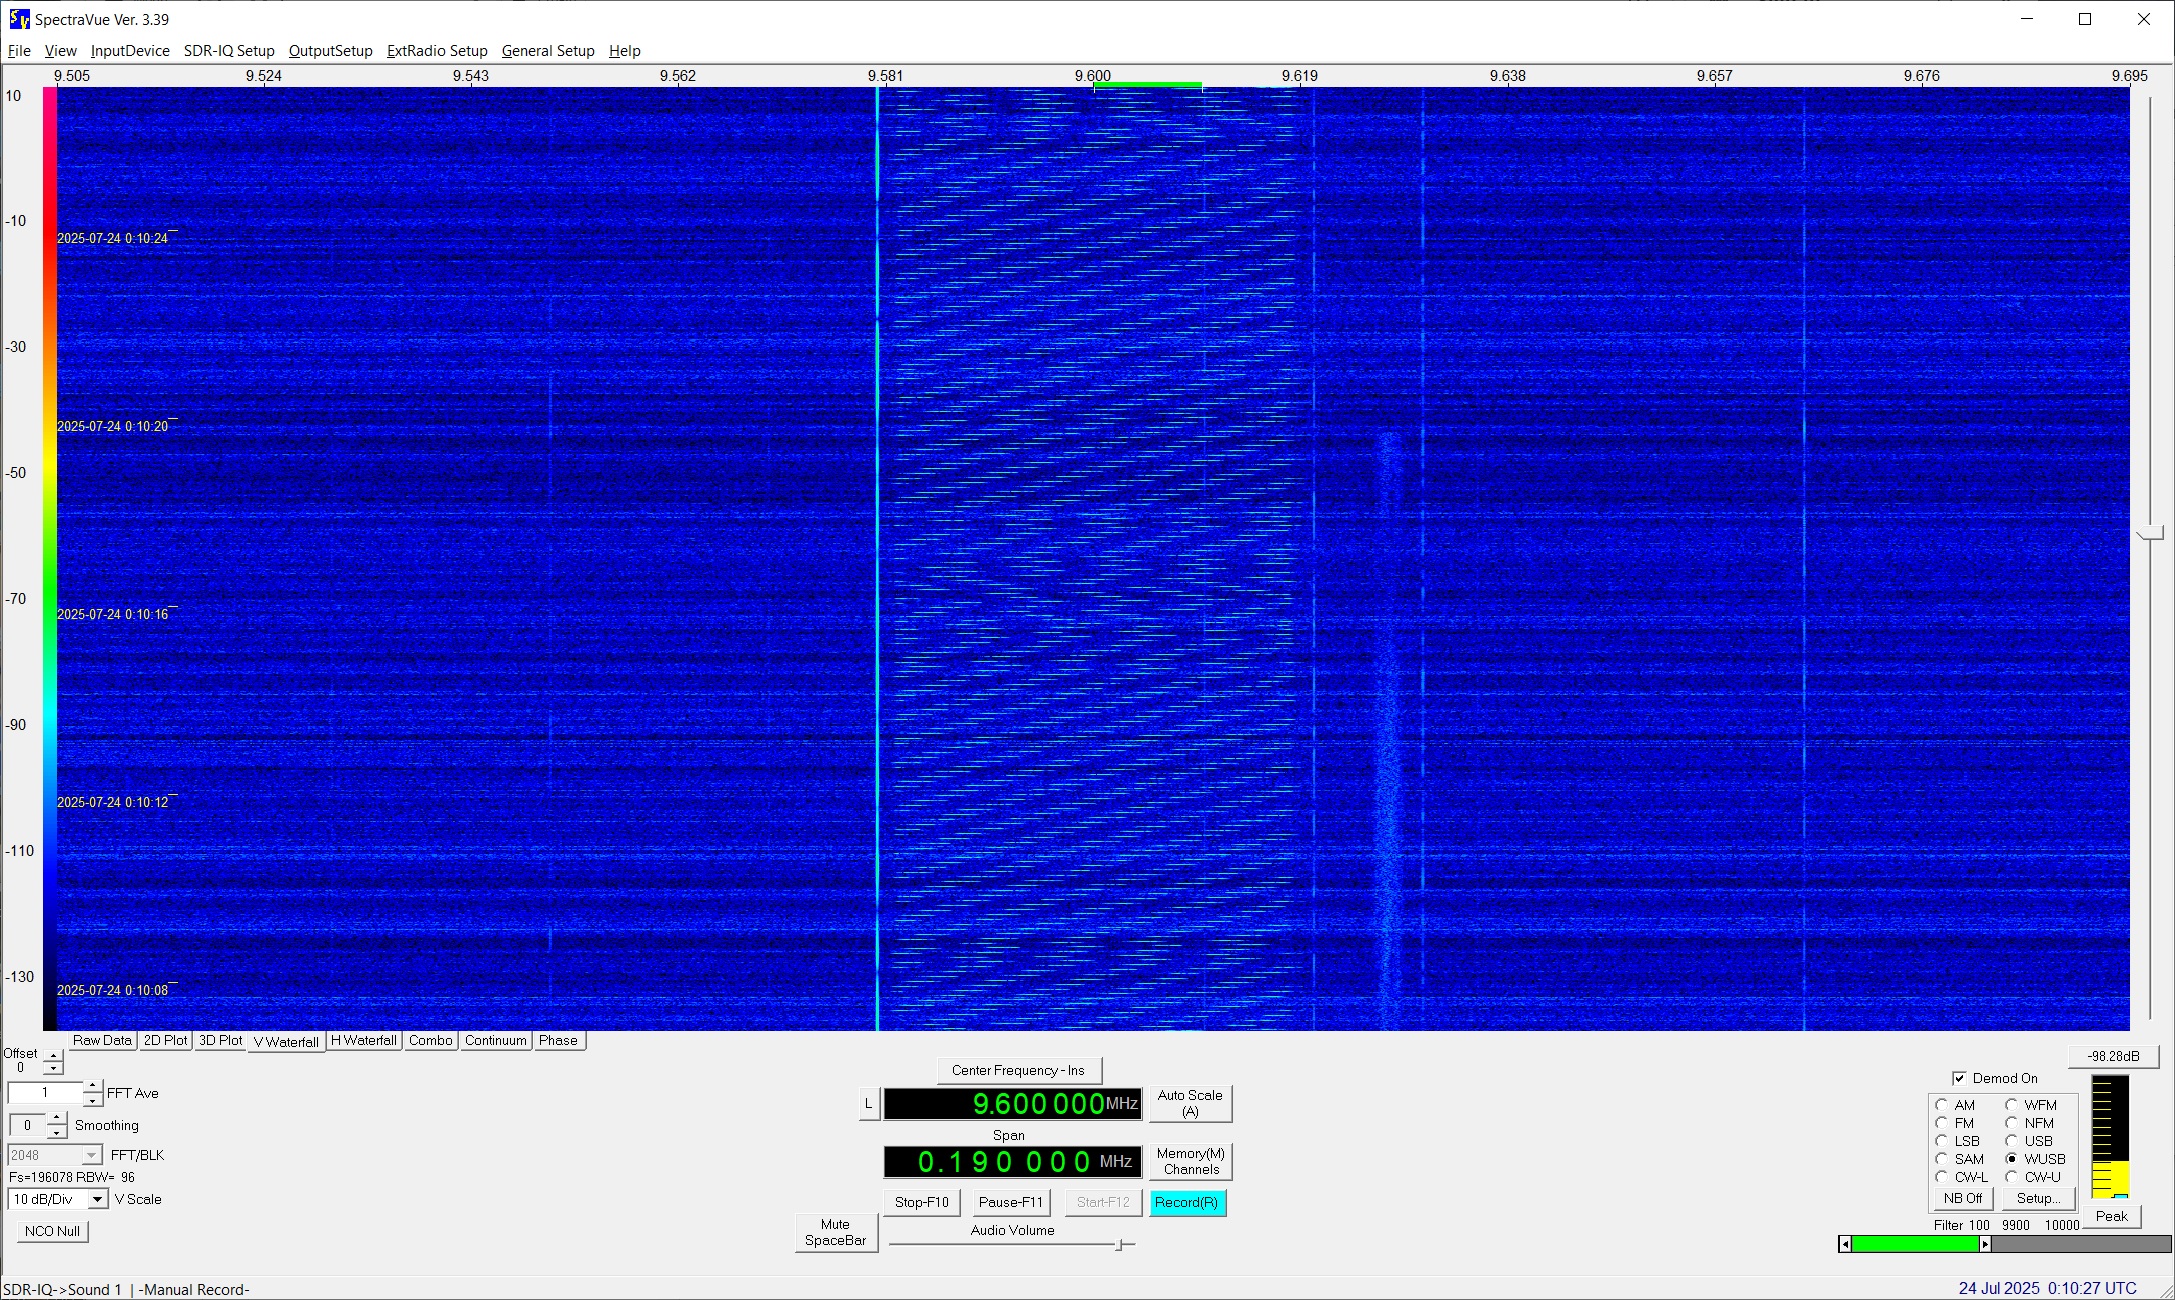2175x1300 pixels.
Task: Click the filter bar right arrow handle
Action: (1985, 1244)
